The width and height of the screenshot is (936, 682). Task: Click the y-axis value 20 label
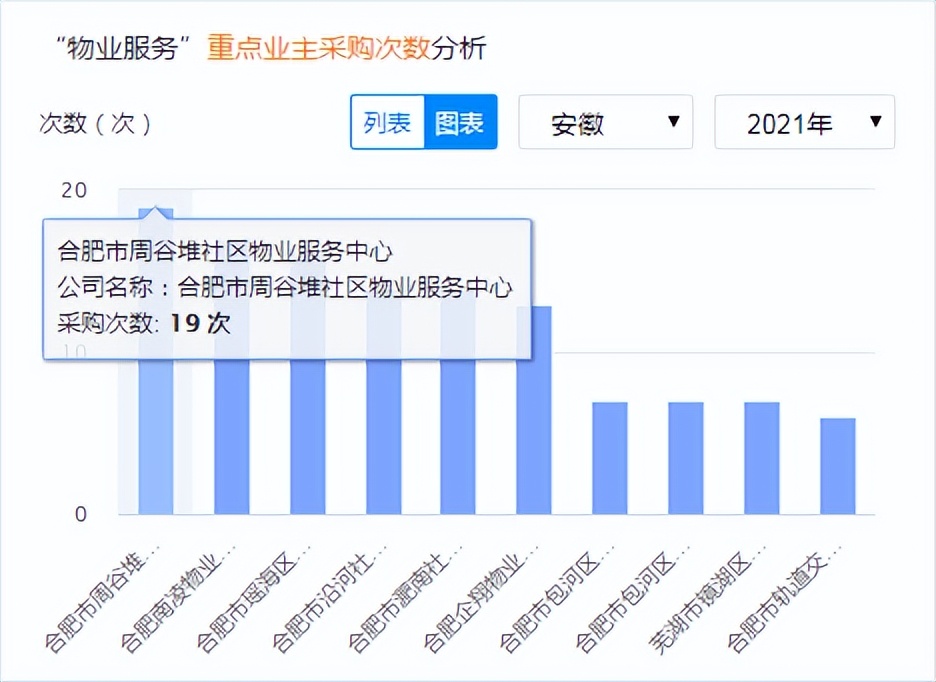click(x=75, y=190)
